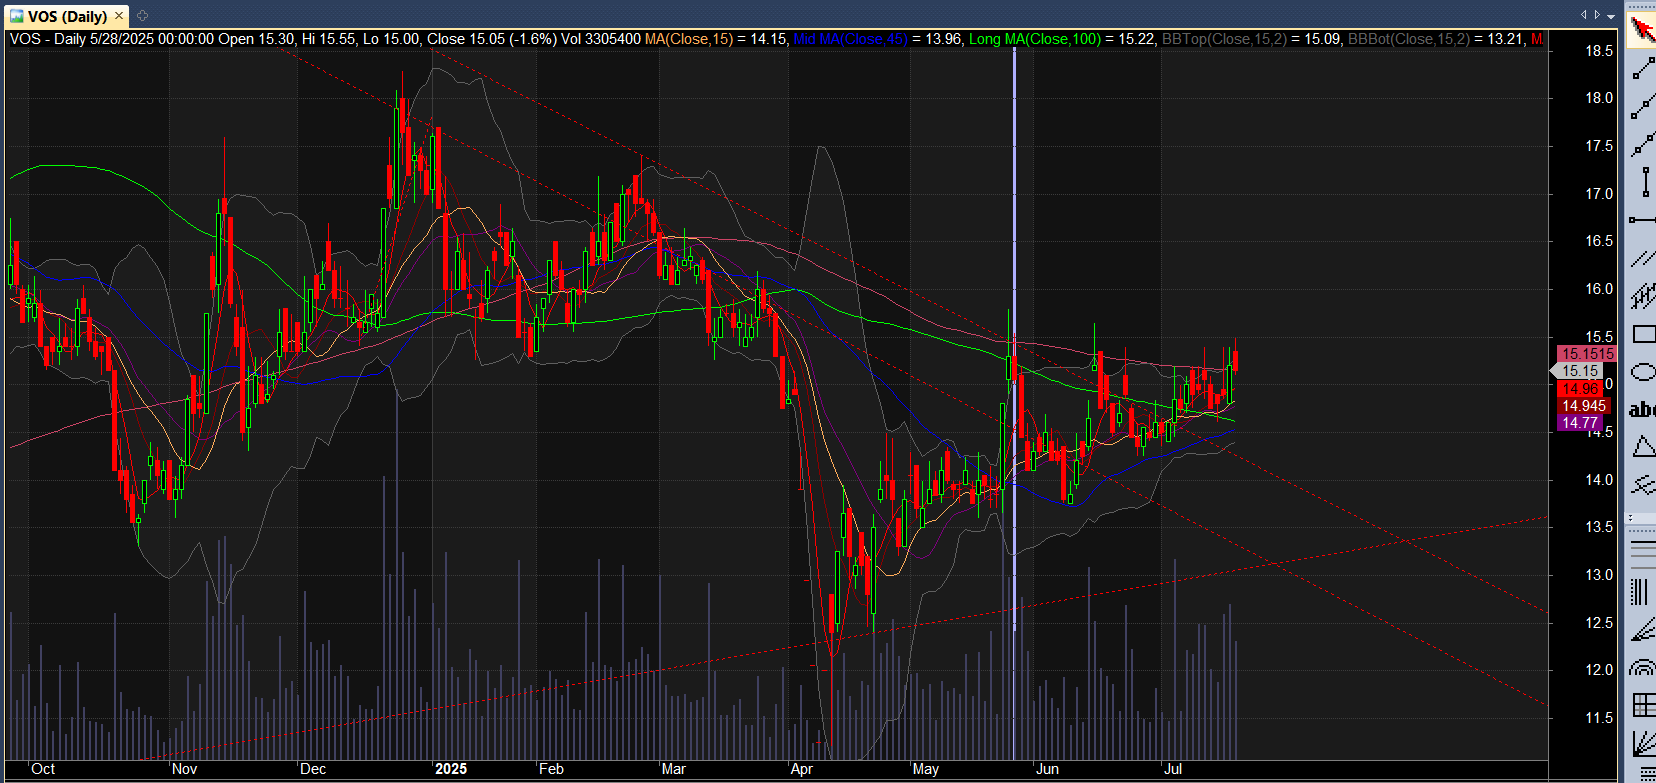
Task: Click the 14.945 dark red price label
Action: coord(1584,406)
